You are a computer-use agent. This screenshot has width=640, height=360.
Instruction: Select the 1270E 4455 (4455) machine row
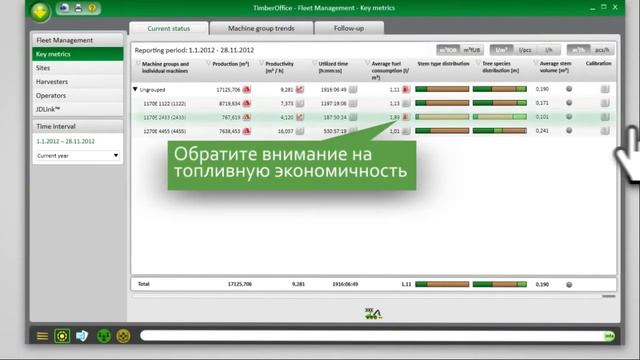click(x=373, y=131)
